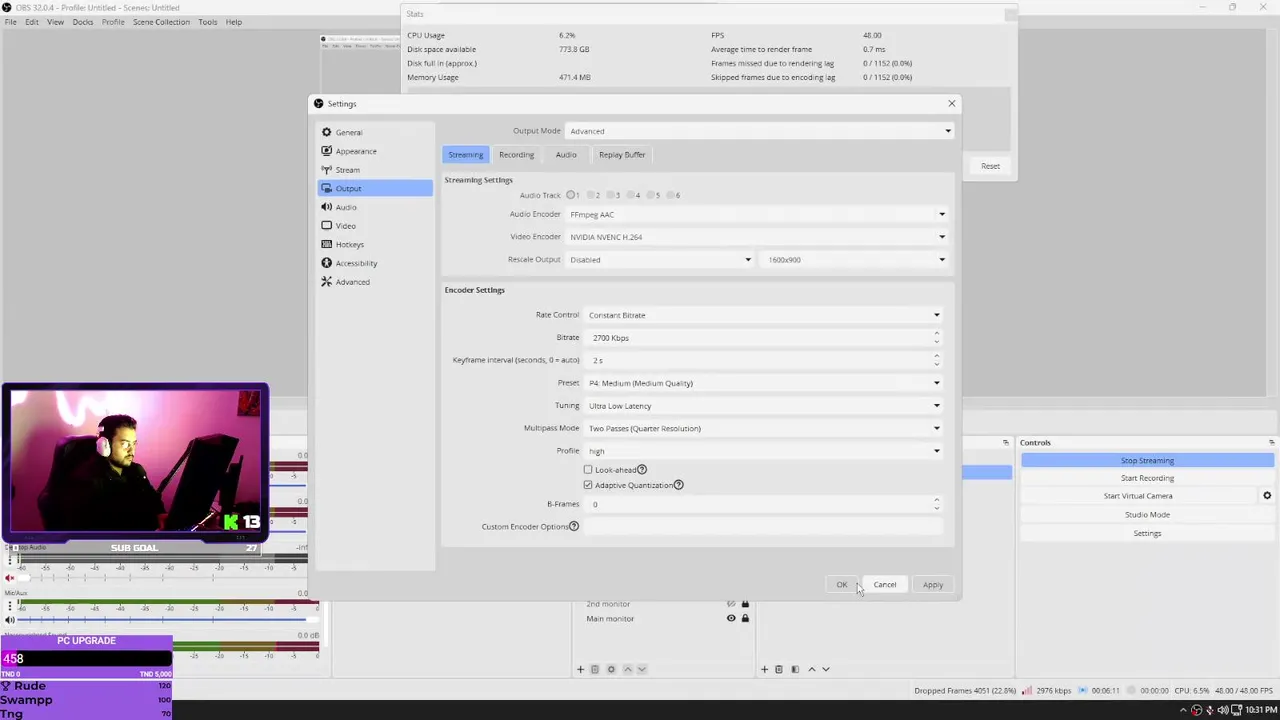Open the Multipass Mode dropdown
This screenshot has height=720, width=1280.
point(764,428)
